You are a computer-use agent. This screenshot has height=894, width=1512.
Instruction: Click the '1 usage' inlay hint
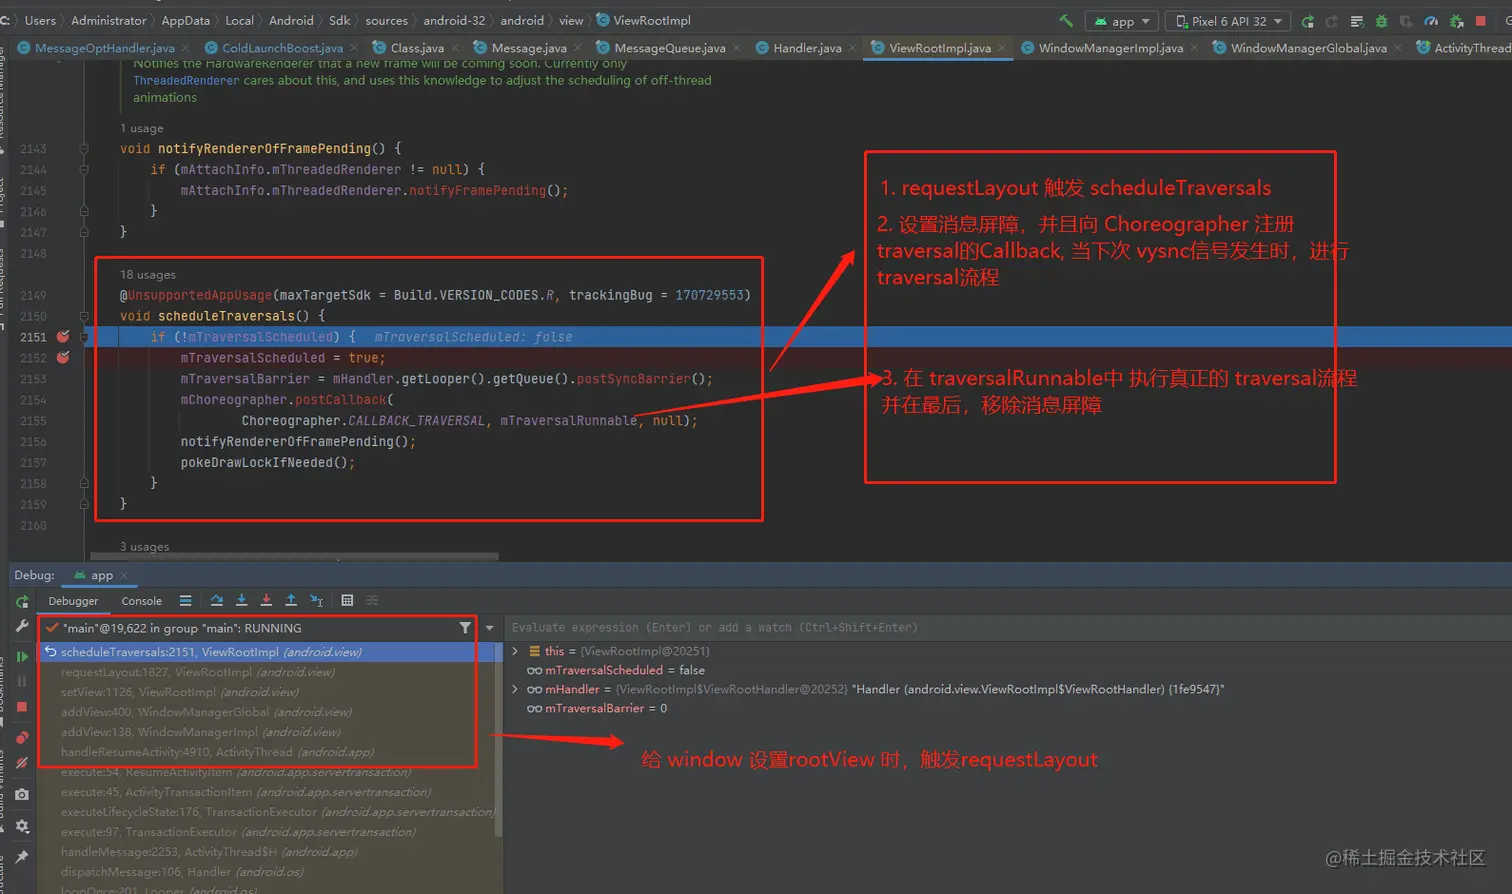point(142,129)
